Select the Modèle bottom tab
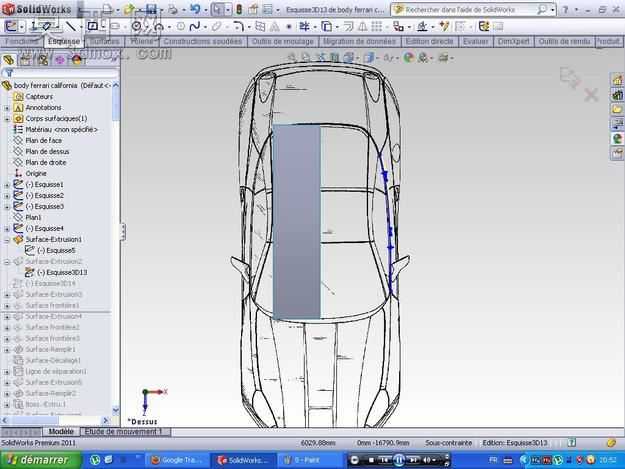The image size is (625, 469). [61, 432]
